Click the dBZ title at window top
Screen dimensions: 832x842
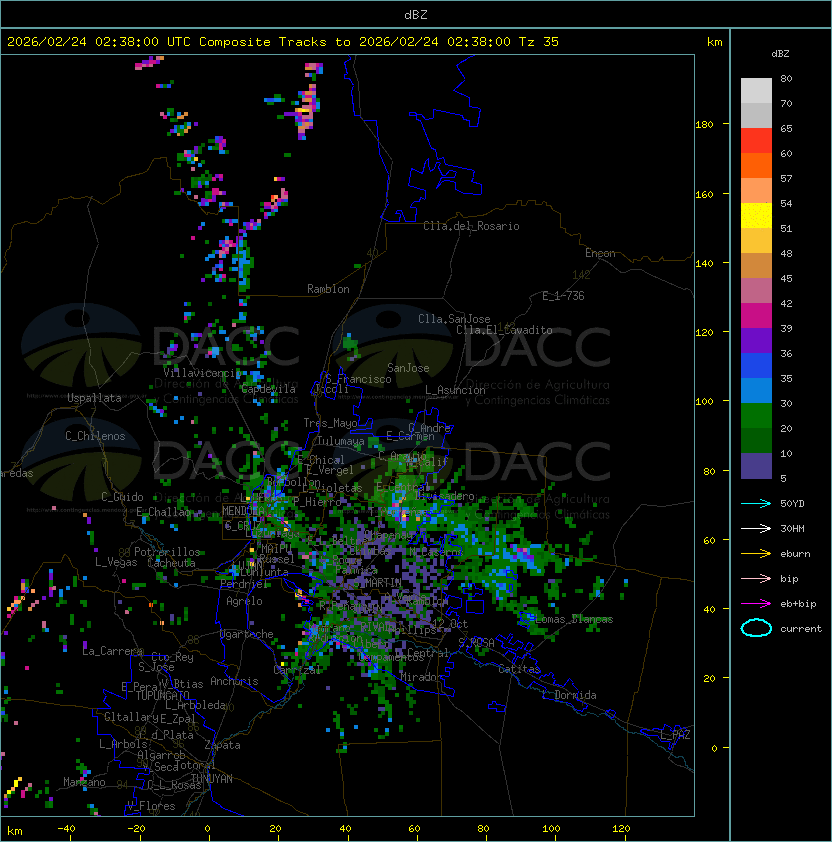[416, 14]
